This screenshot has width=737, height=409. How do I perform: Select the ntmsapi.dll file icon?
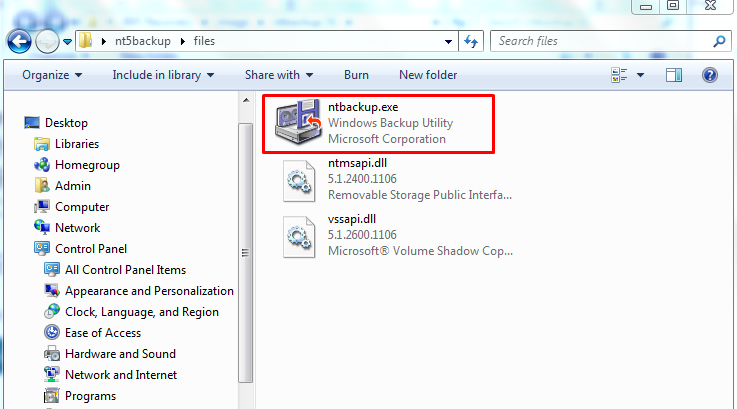pos(300,181)
